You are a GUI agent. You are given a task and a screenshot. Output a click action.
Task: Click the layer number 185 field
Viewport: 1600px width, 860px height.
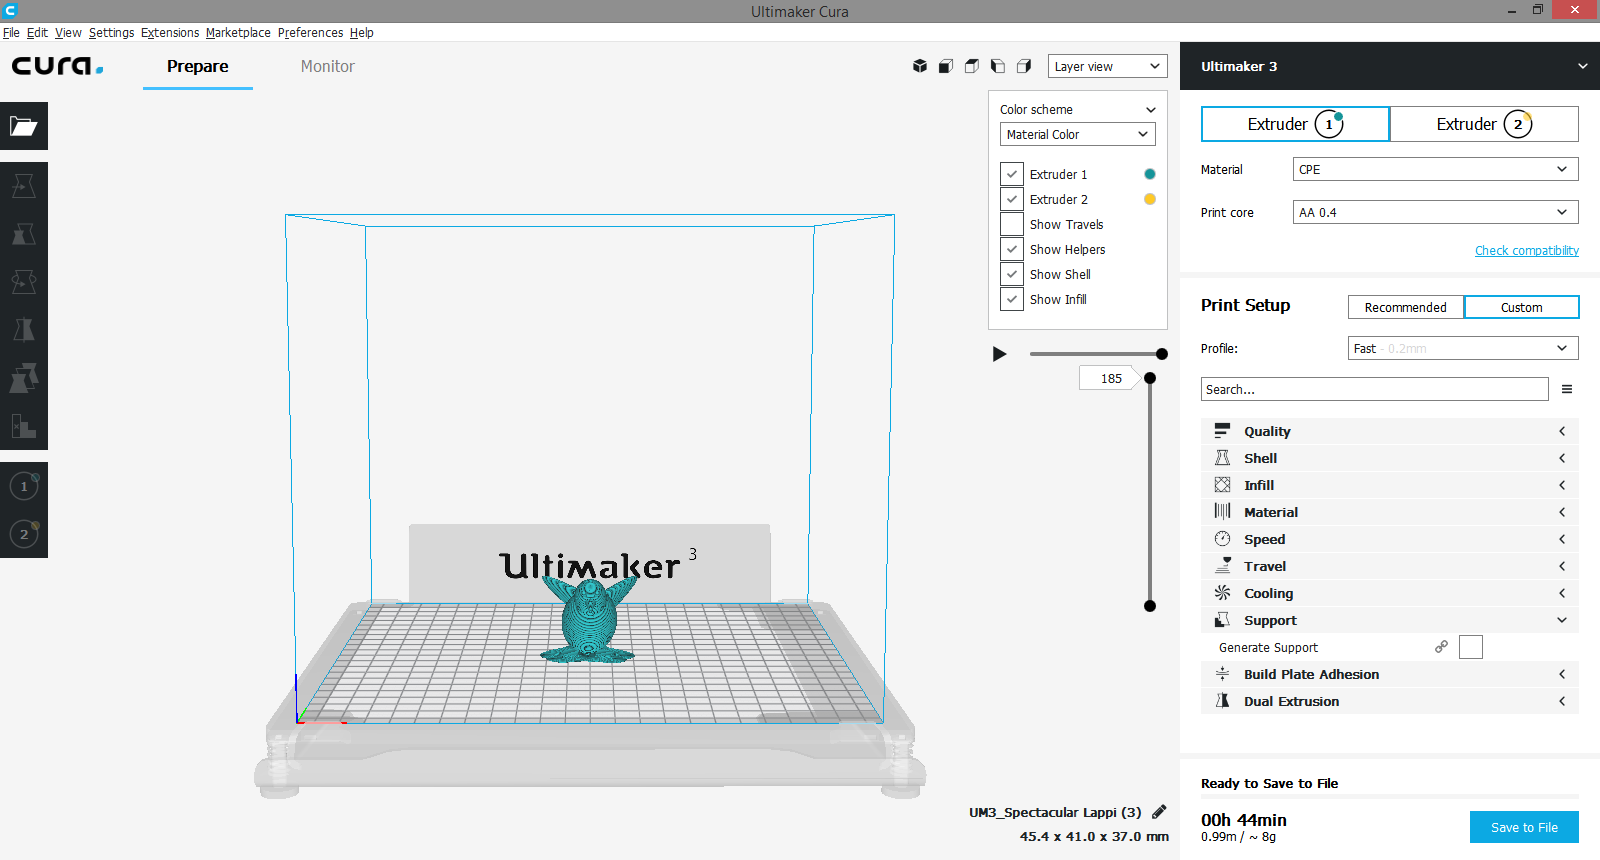point(1108,378)
